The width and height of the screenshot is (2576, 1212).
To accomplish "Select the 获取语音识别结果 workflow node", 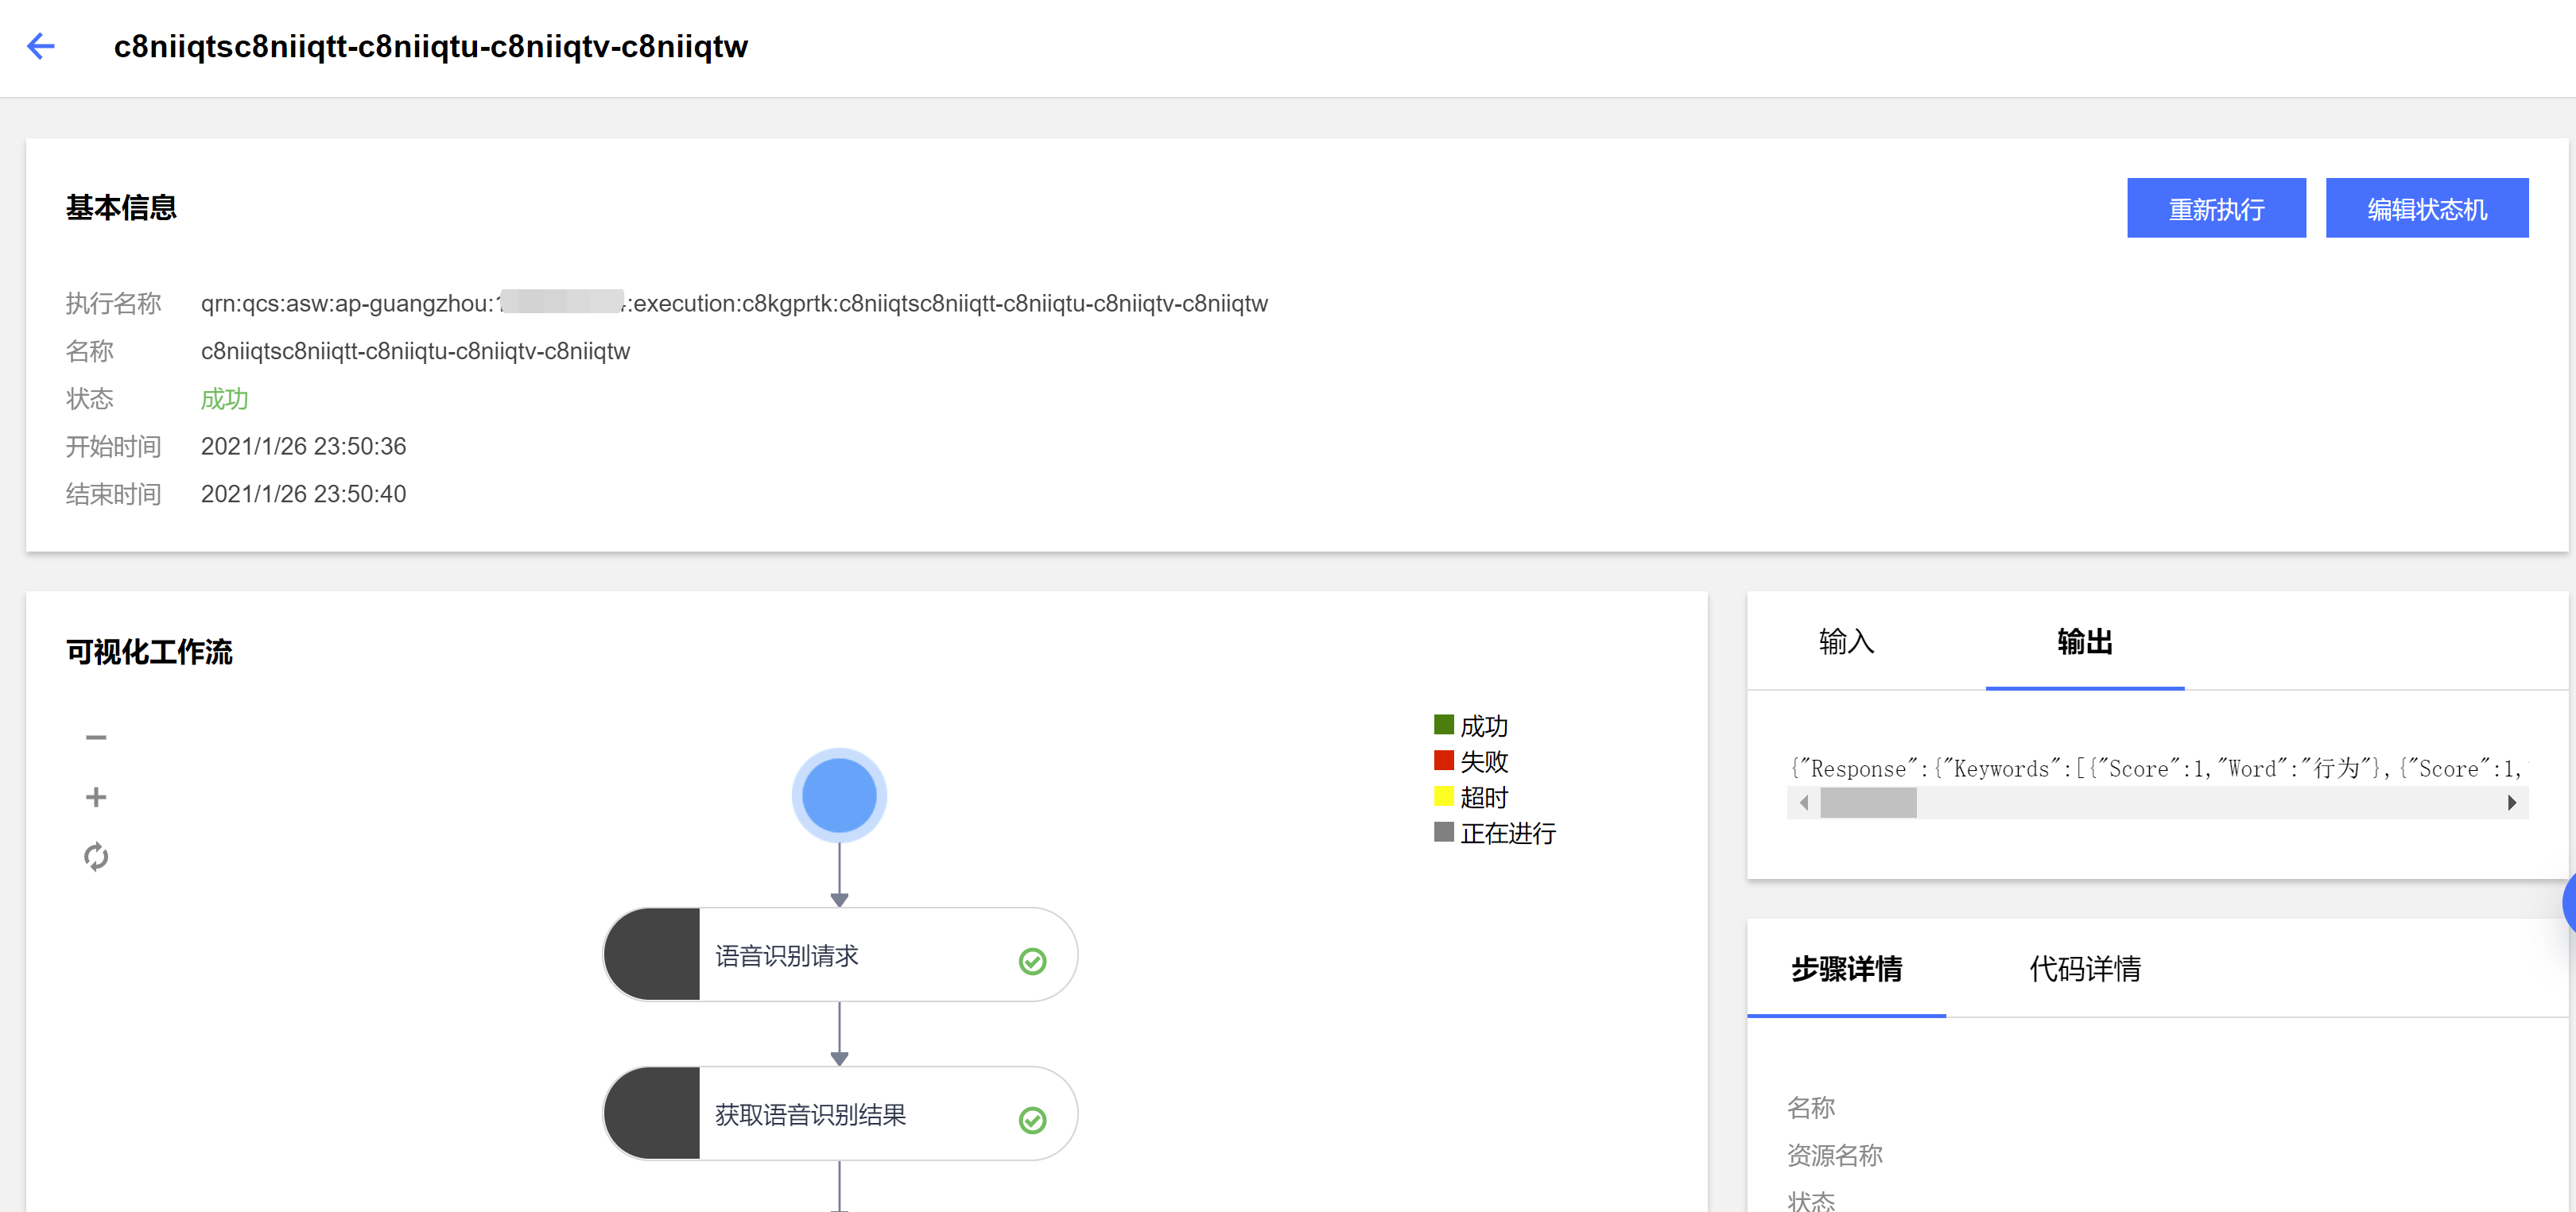I will point(810,1115).
